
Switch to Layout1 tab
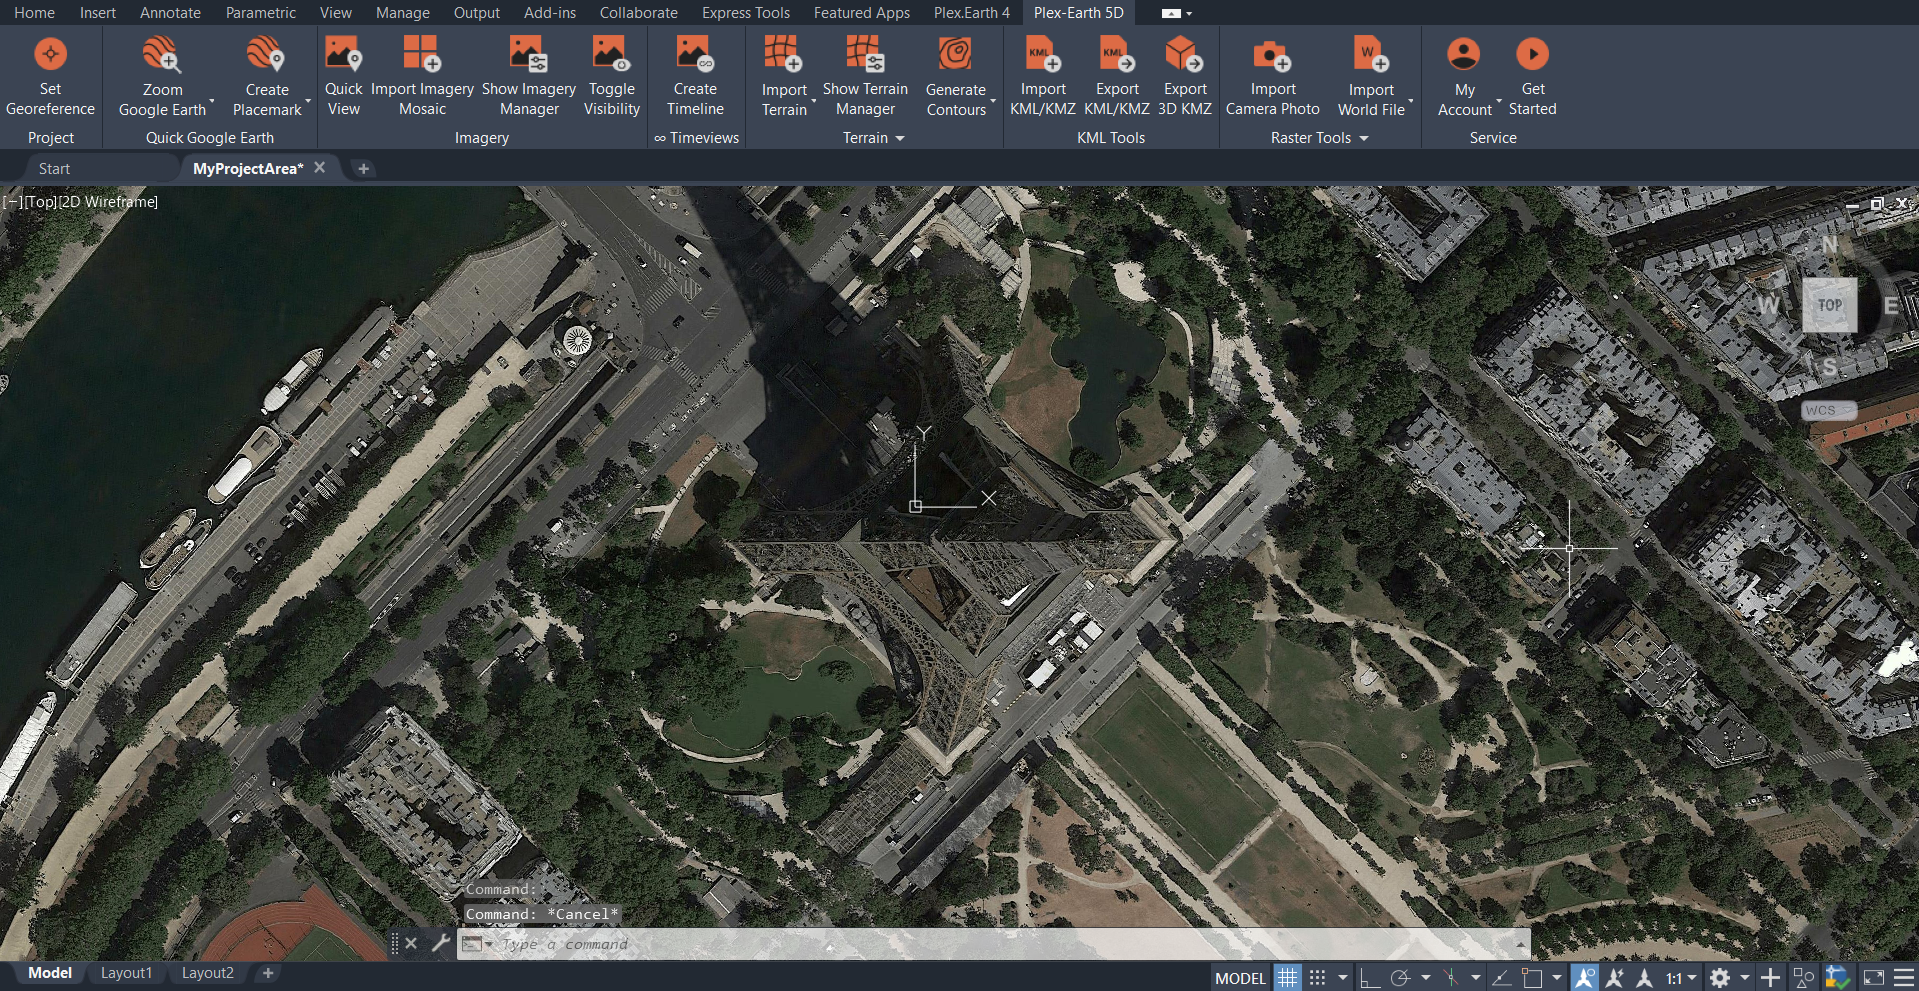click(x=126, y=973)
